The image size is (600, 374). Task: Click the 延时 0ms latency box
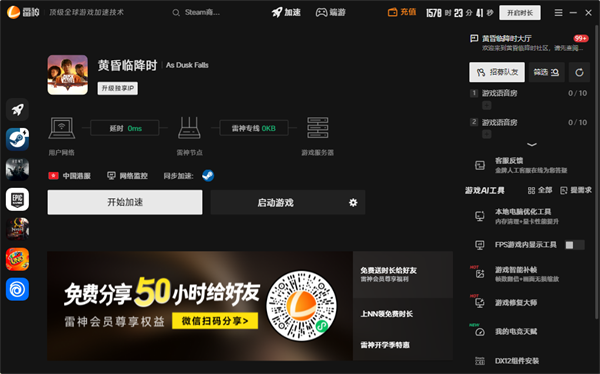click(125, 128)
